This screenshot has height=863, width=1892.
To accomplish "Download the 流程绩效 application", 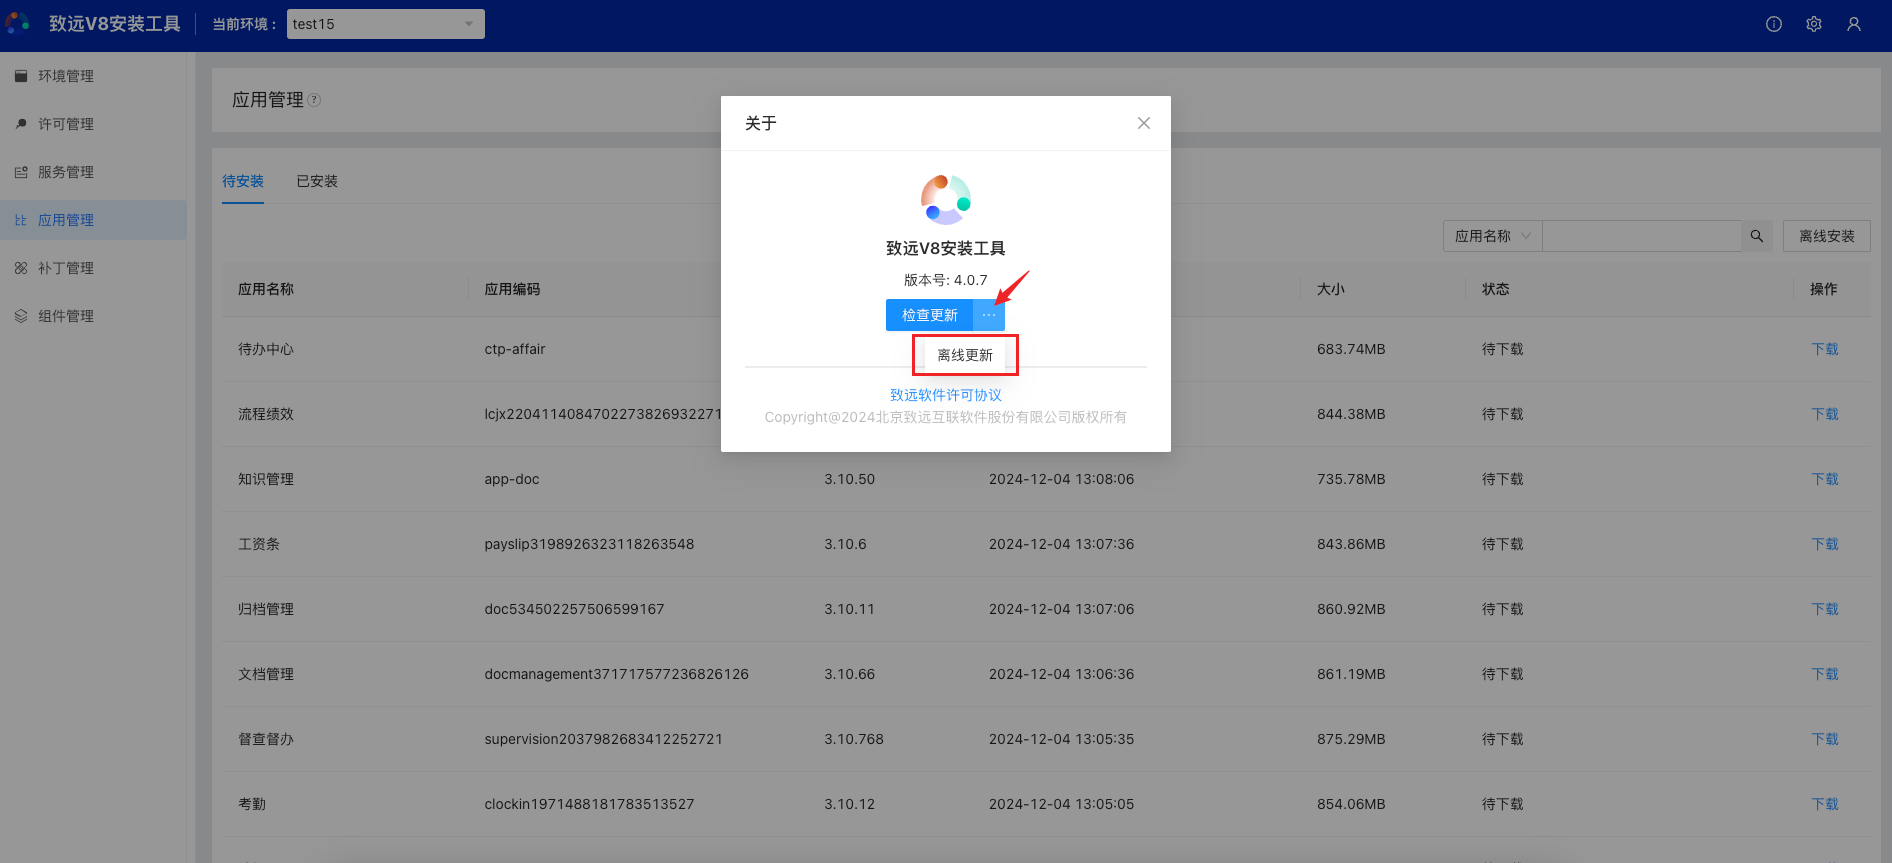I will point(1825,414).
